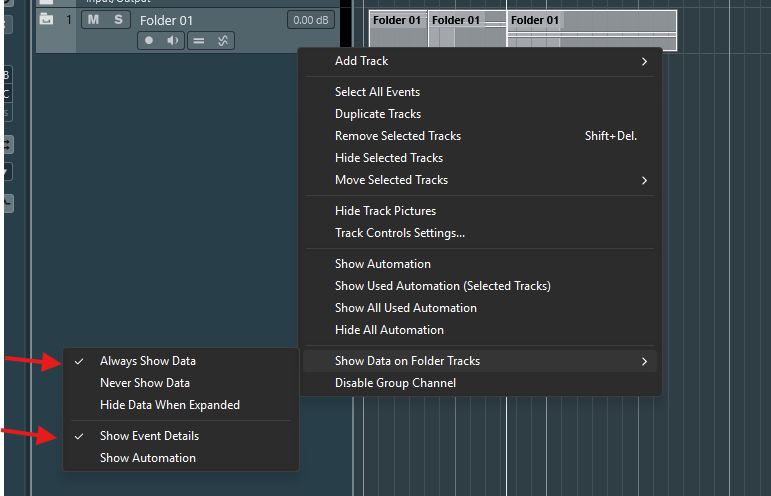The height and width of the screenshot is (496, 771).
Task: Expand Move Selected Tracks arrow
Action: (x=644, y=180)
